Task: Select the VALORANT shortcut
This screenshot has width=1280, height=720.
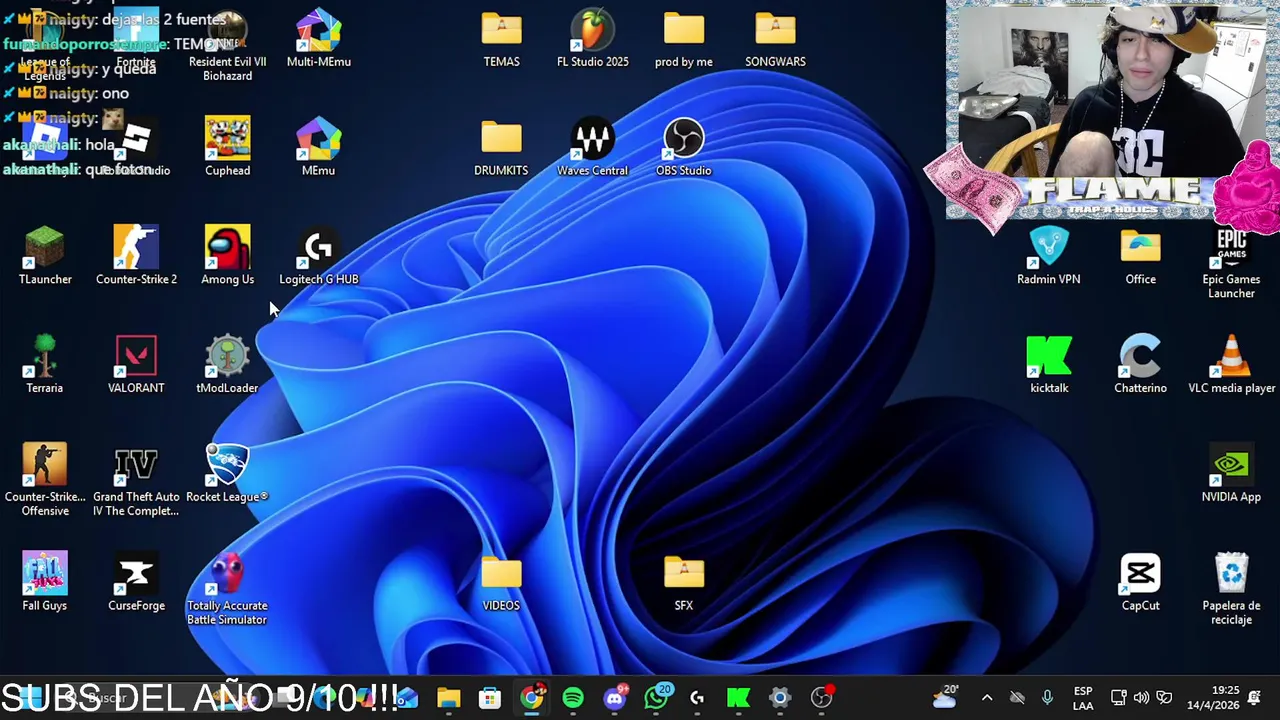Action: 136,365
